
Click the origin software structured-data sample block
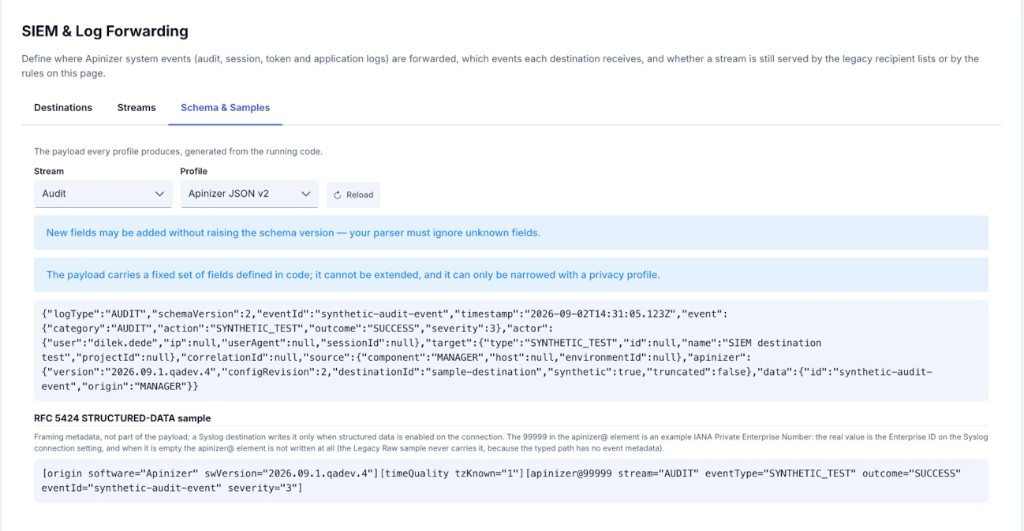coord(511,481)
